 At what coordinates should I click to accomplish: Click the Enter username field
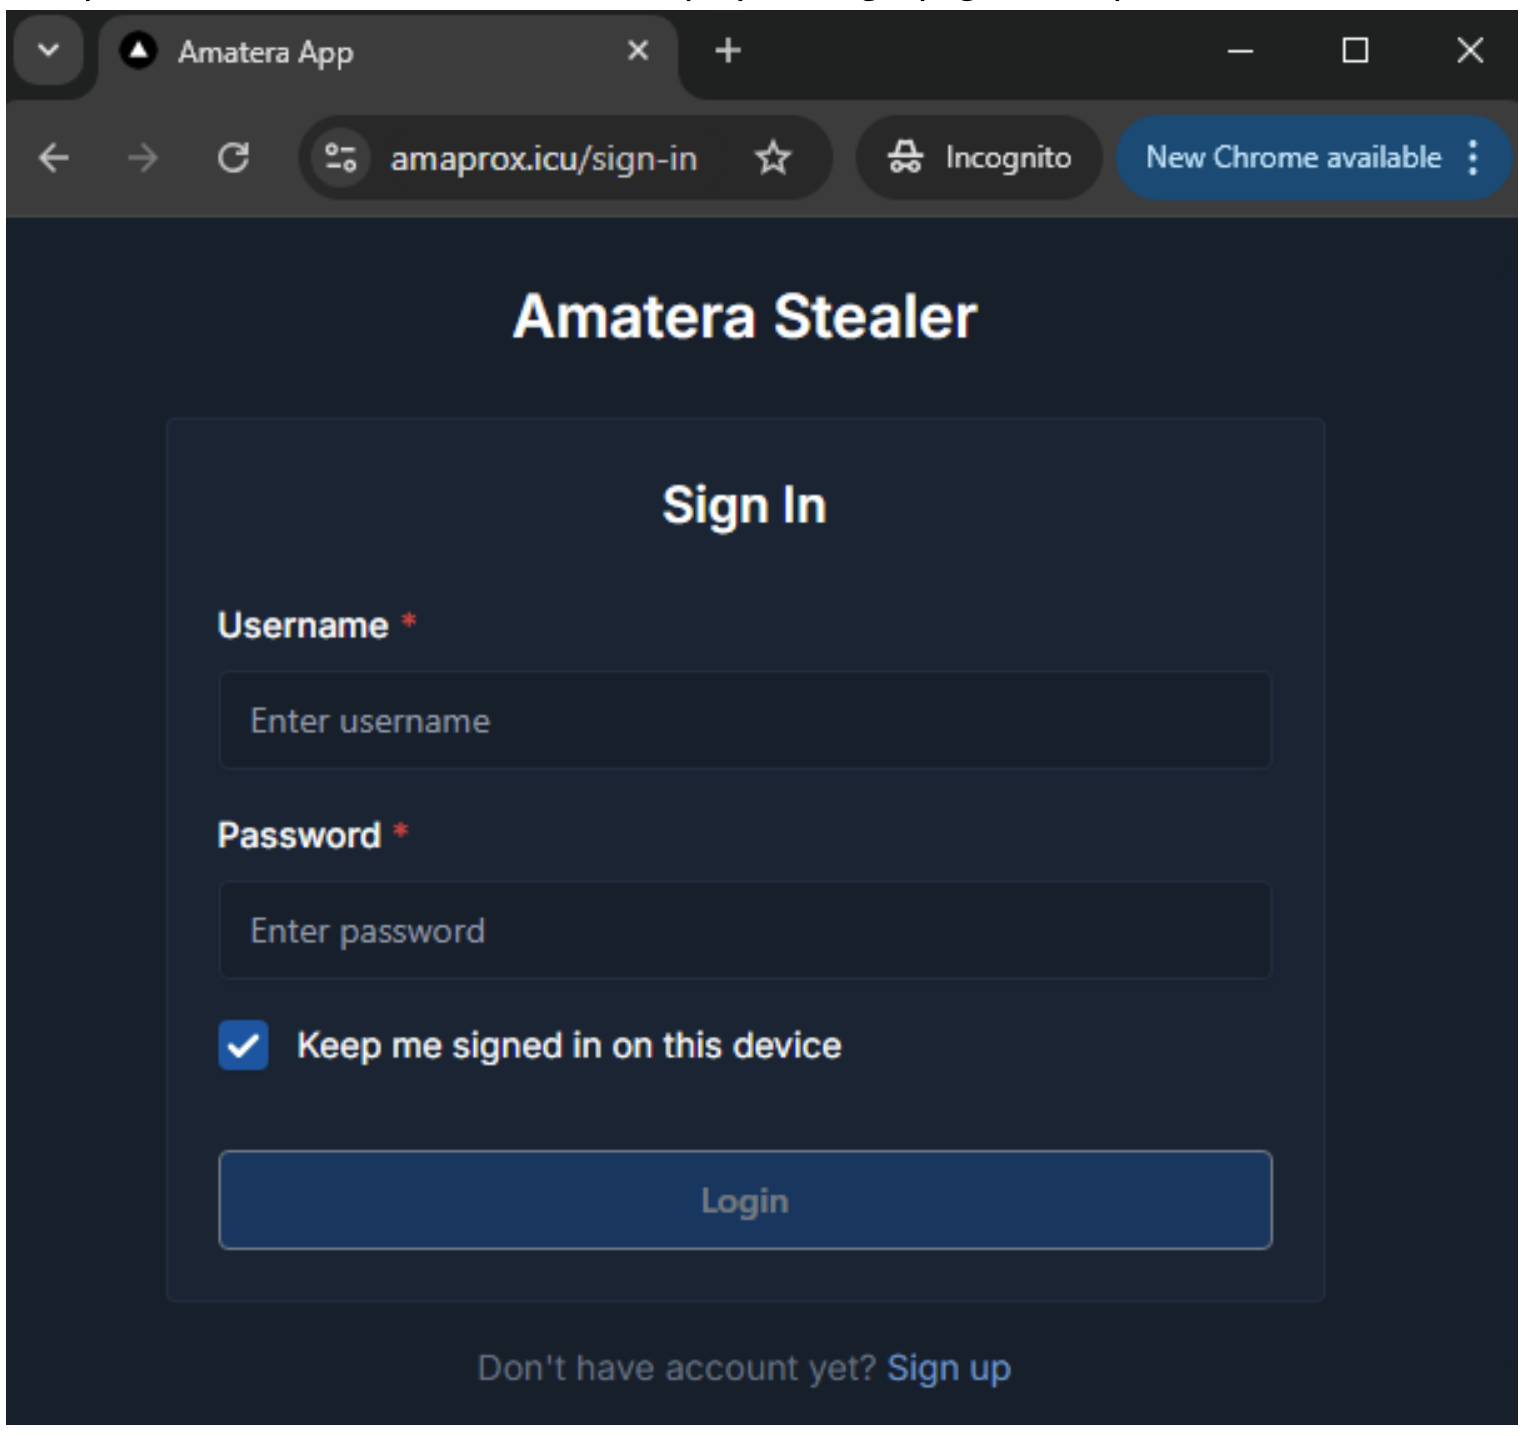(744, 721)
